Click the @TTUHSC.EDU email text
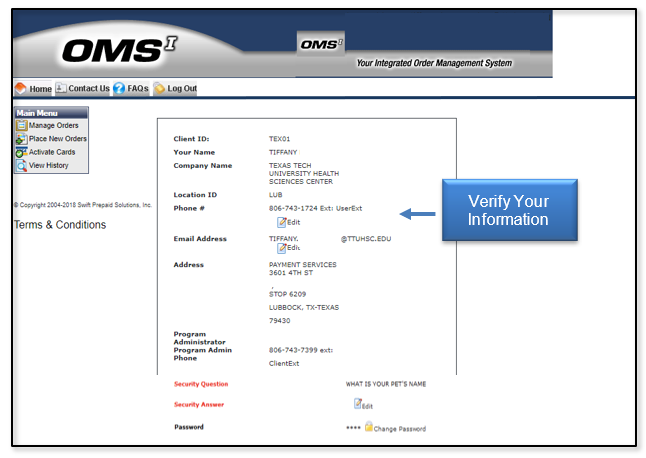 (x=366, y=239)
